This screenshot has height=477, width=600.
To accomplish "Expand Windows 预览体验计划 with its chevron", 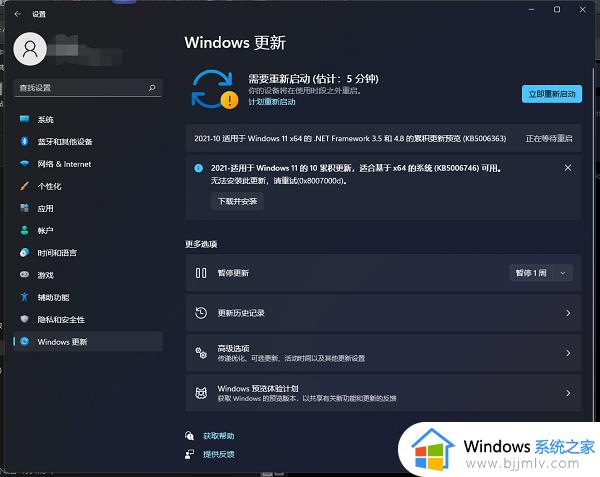I will pos(568,393).
